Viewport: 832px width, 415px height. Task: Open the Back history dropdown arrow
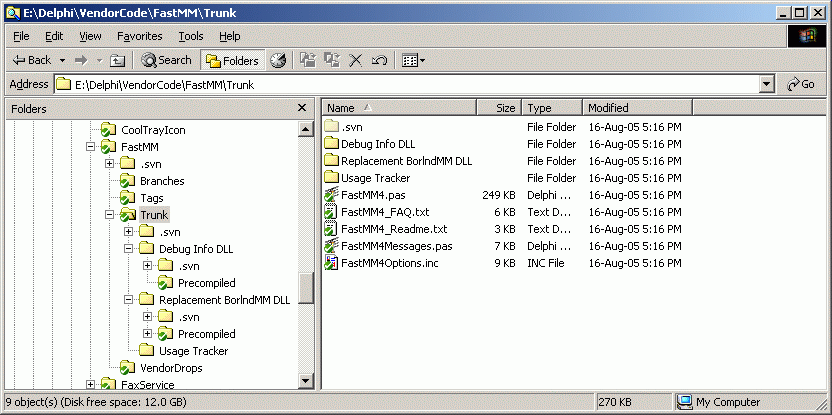[62, 60]
